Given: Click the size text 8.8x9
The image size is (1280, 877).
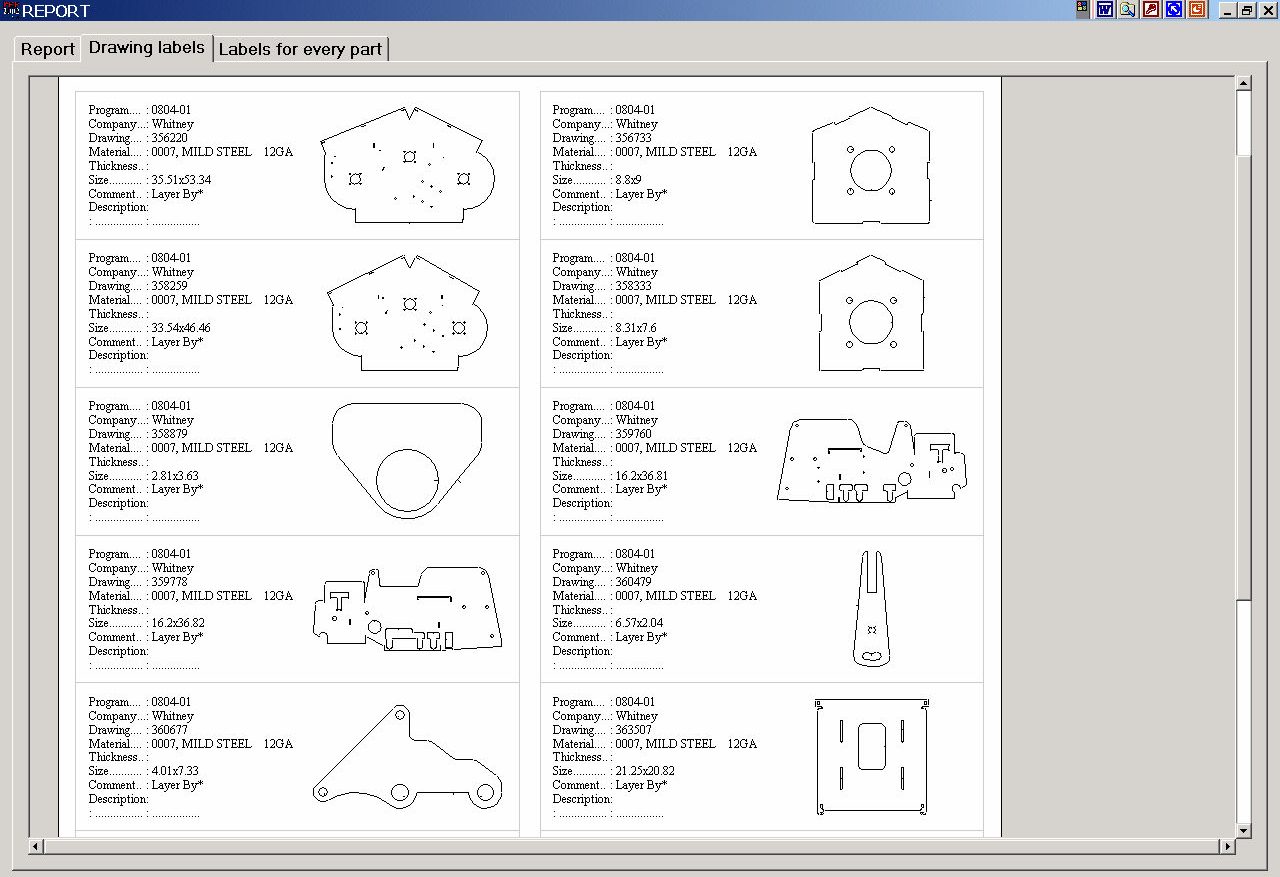Looking at the screenshot, I should [629, 180].
